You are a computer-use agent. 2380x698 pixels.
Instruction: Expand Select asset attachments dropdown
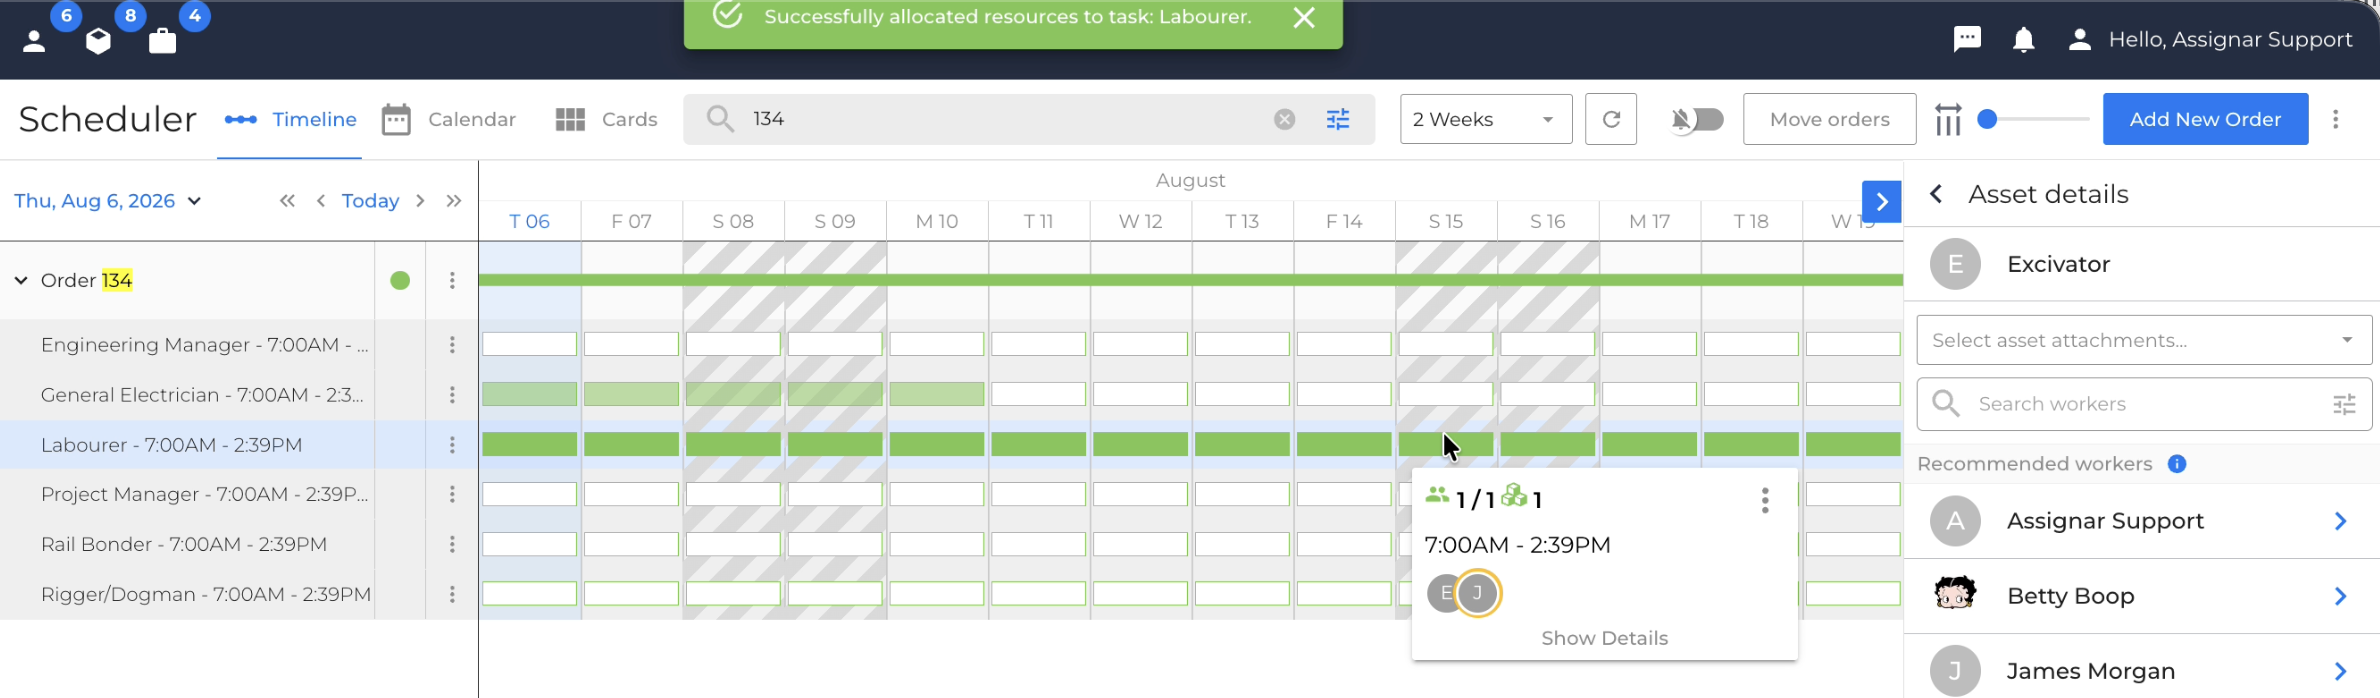[2144, 340]
